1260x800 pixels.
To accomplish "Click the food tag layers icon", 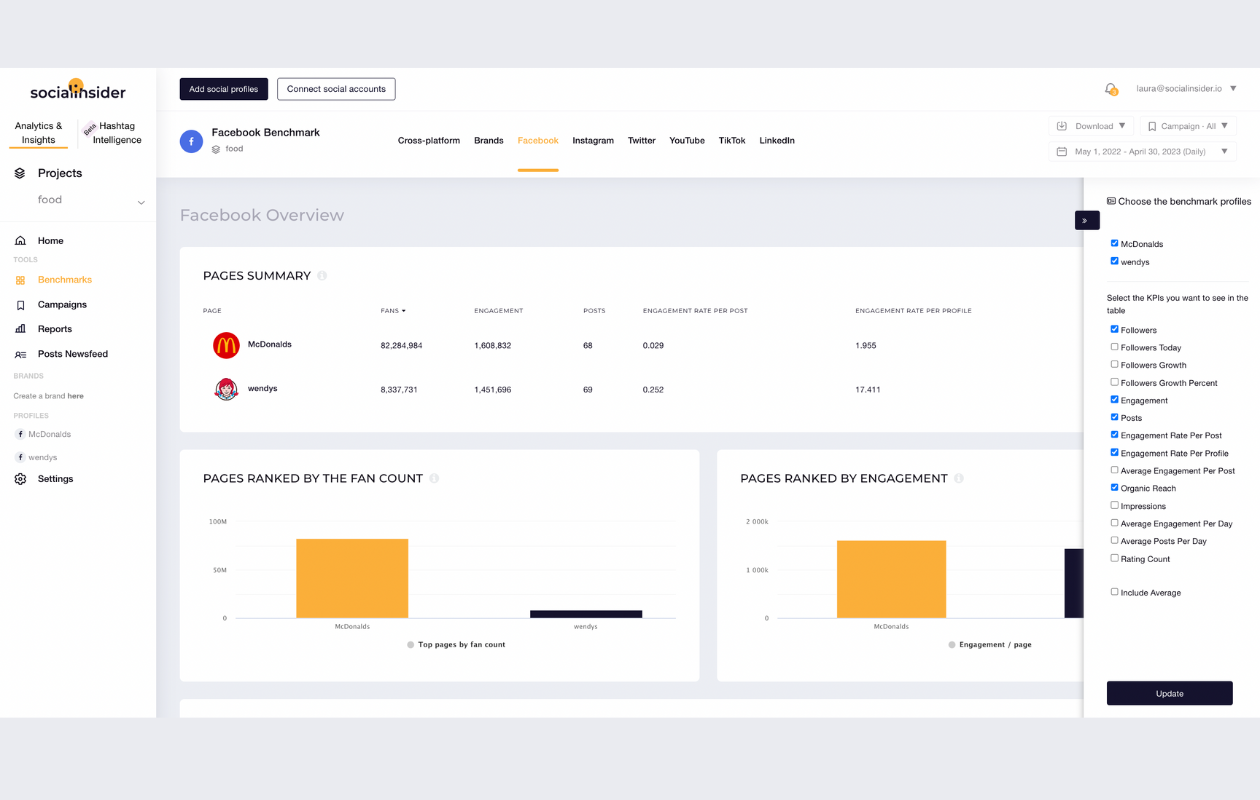I will pyautogui.click(x=215, y=149).
